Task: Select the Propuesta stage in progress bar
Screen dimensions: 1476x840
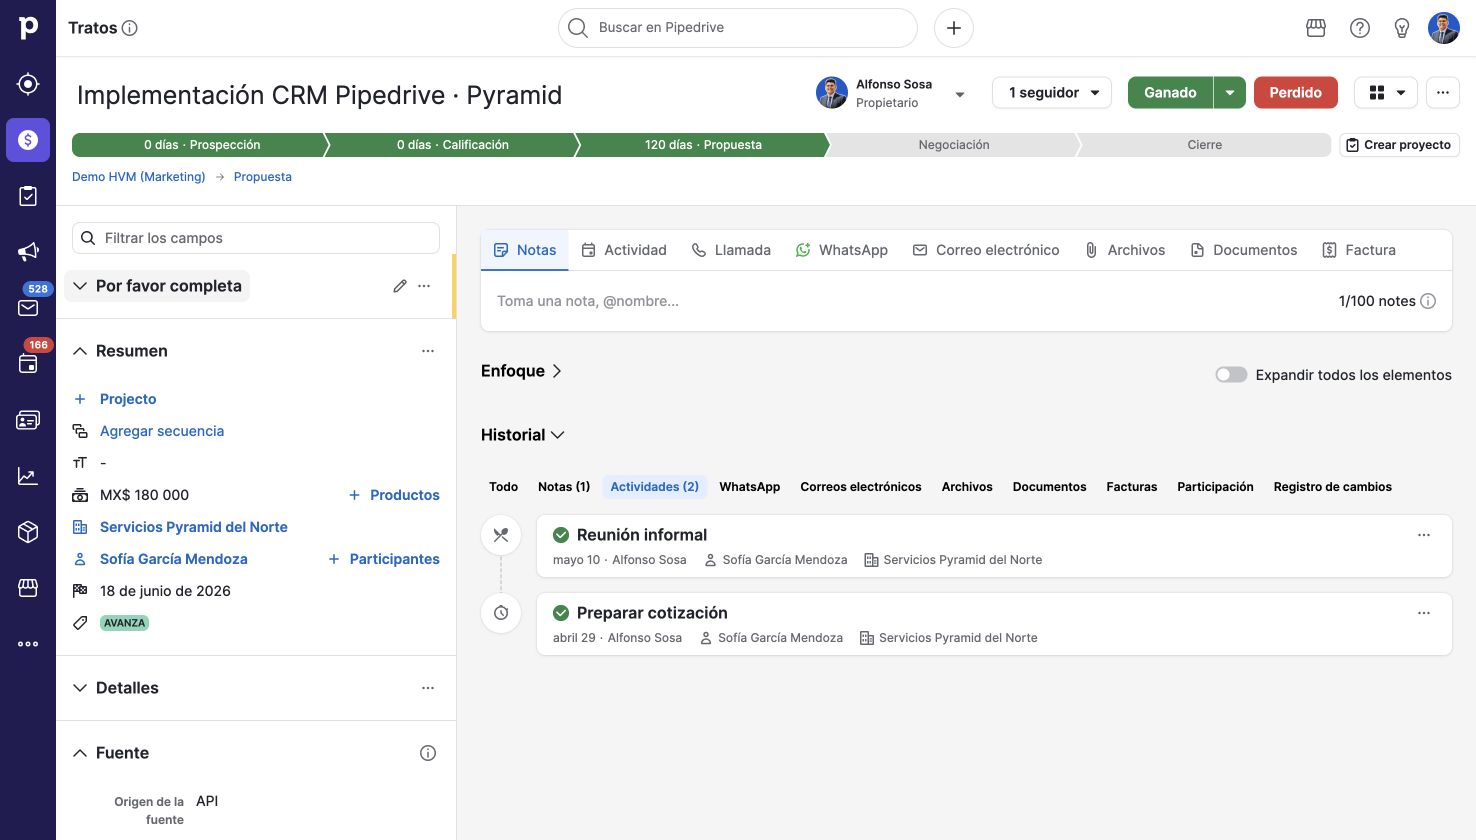Action: (x=703, y=145)
